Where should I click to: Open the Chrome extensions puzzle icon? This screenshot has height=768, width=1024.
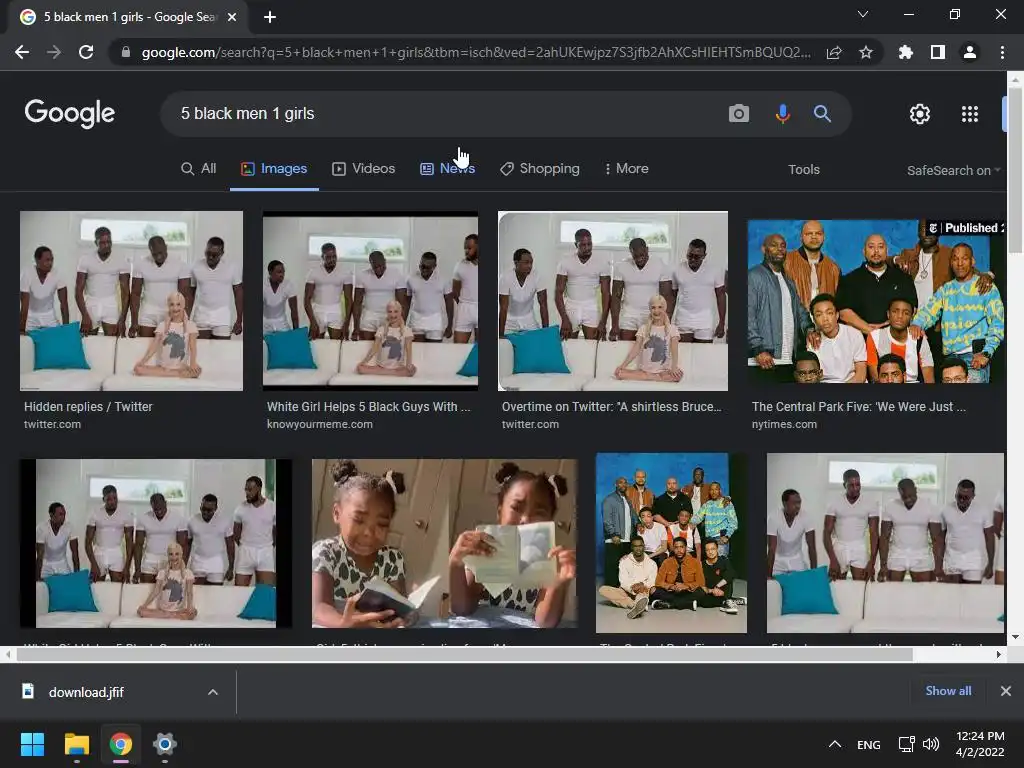coord(906,52)
